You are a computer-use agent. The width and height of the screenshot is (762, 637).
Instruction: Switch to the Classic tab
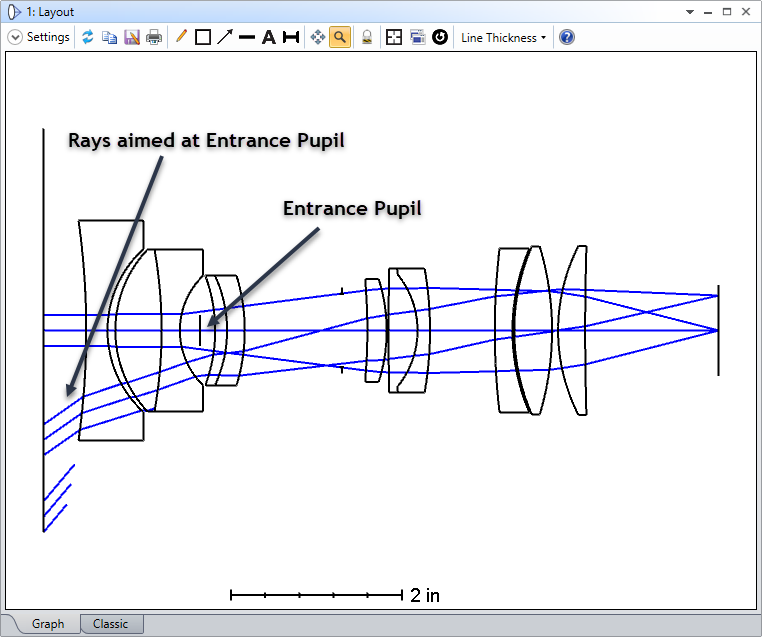click(111, 624)
